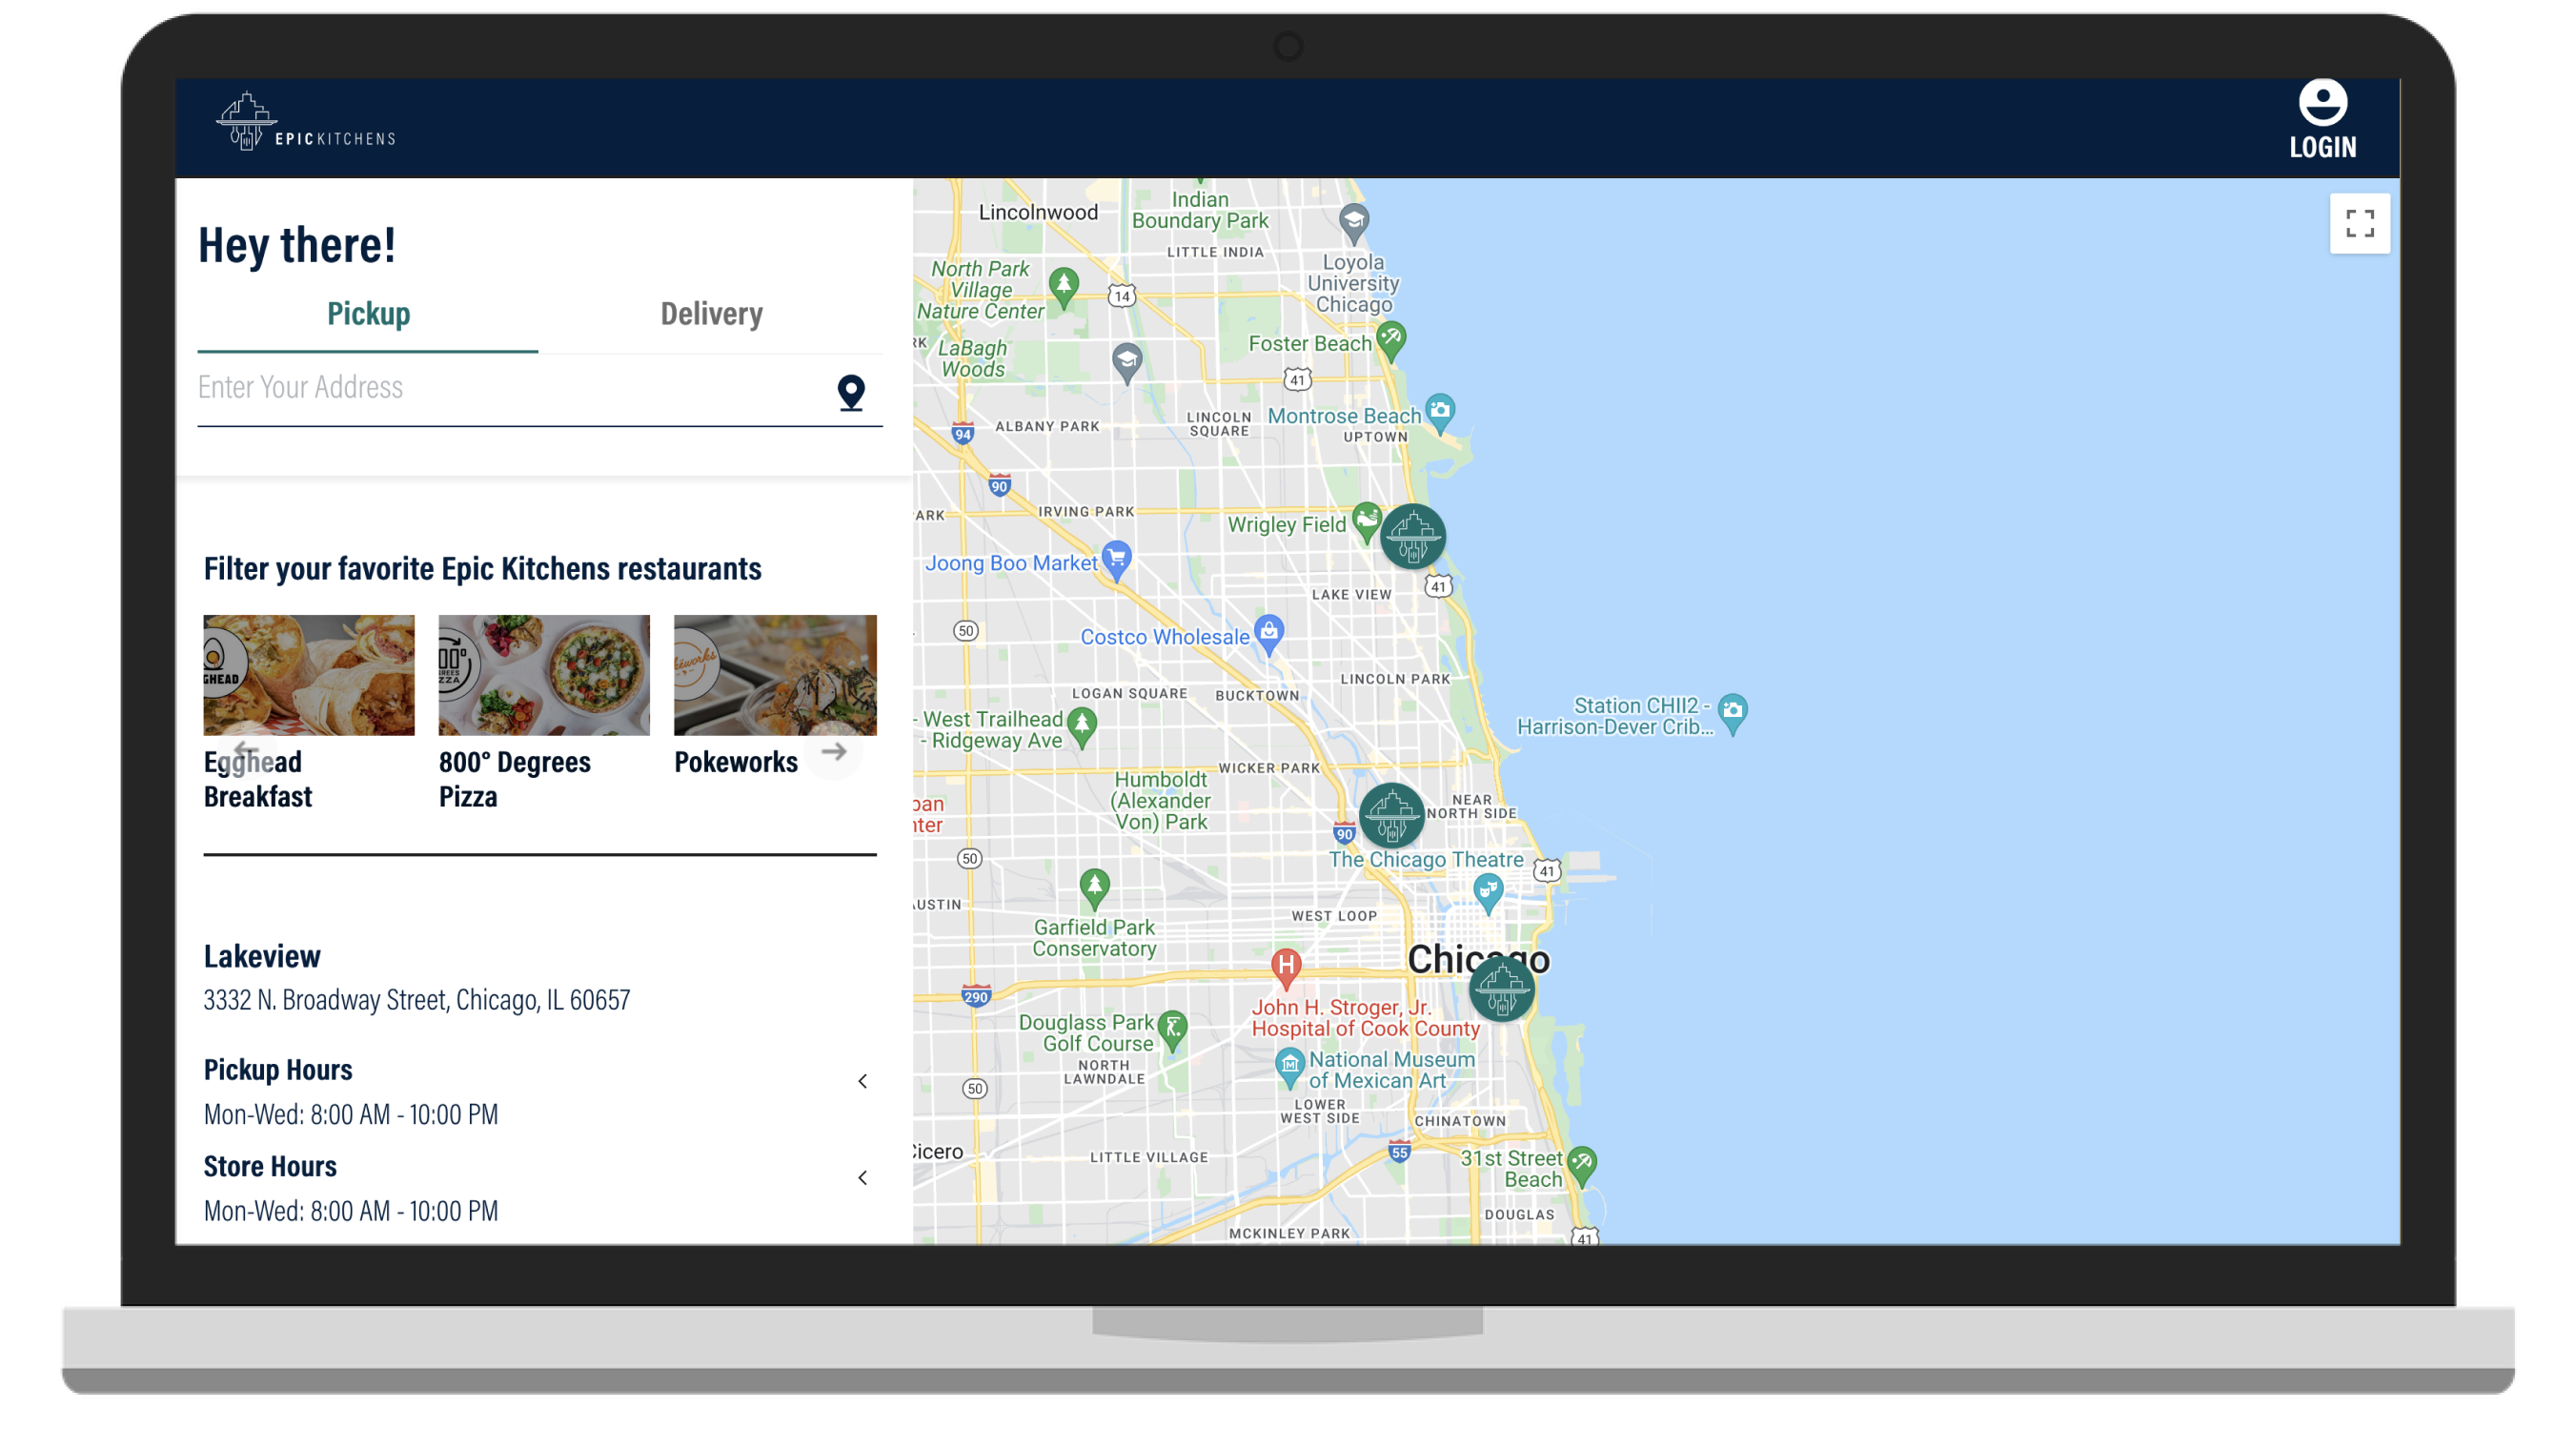The width and height of the screenshot is (2576, 1449).
Task: Click the next arrow on restaurant carousel
Action: pyautogui.click(x=834, y=752)
